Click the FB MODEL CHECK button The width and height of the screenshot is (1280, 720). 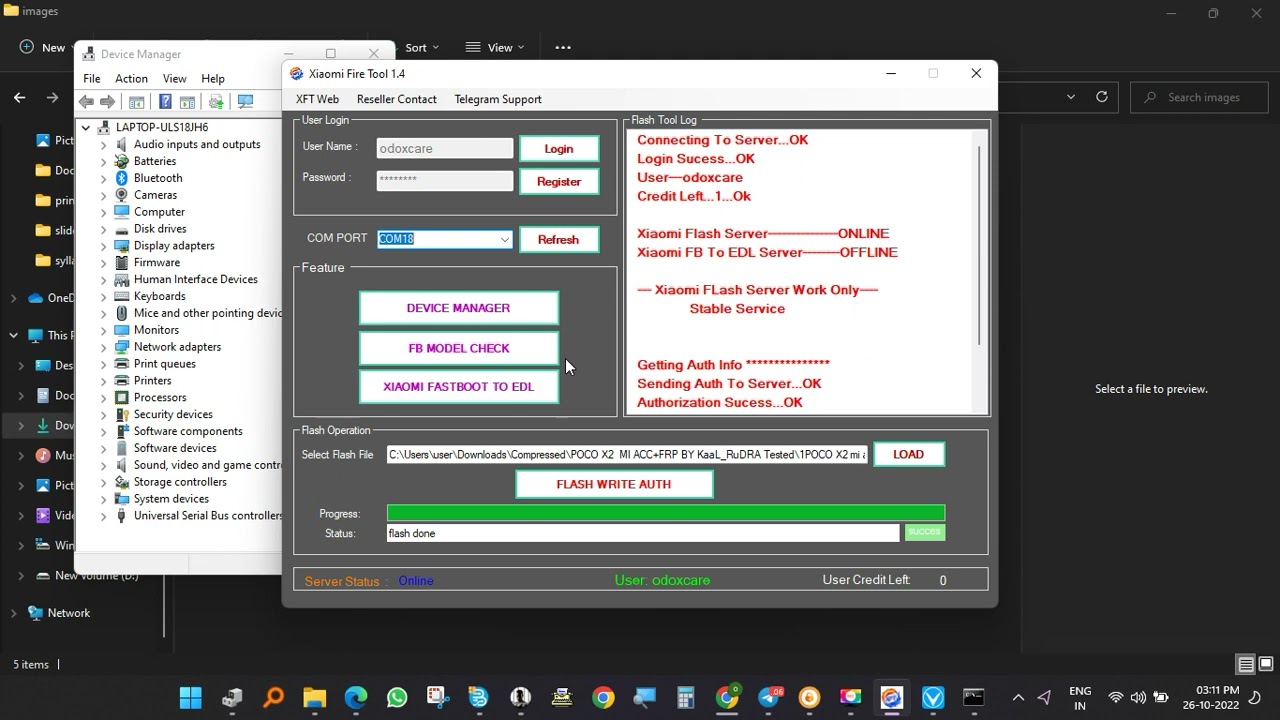click(459, 348)
